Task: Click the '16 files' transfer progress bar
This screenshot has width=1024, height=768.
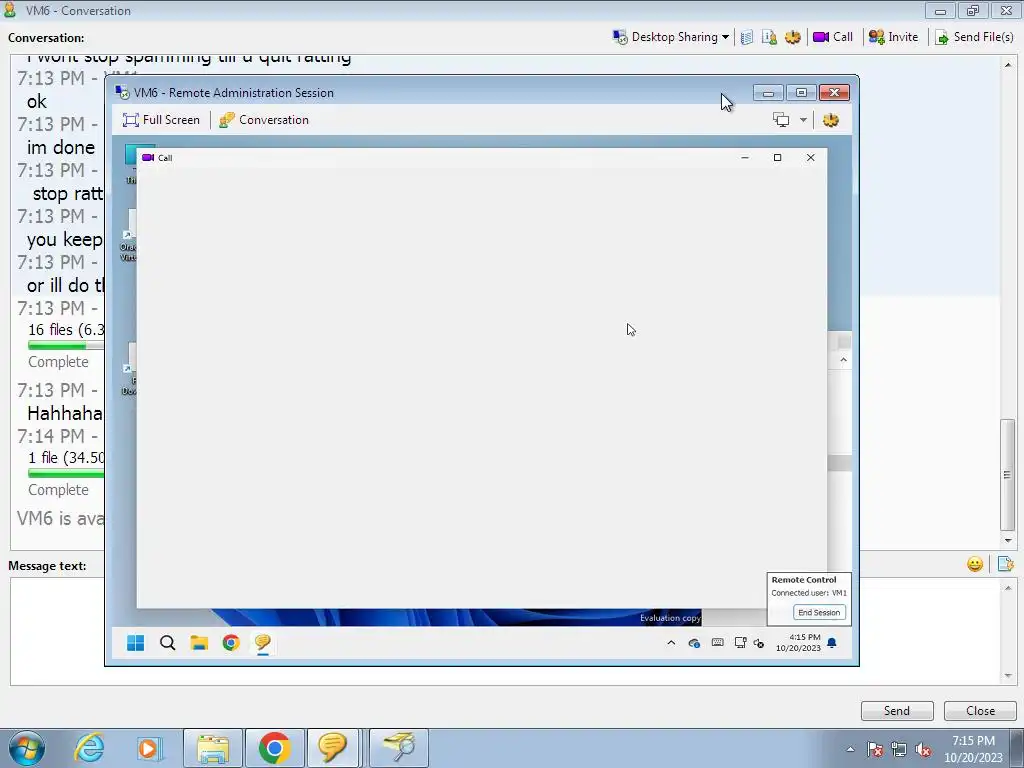Action: coord(66,345)
